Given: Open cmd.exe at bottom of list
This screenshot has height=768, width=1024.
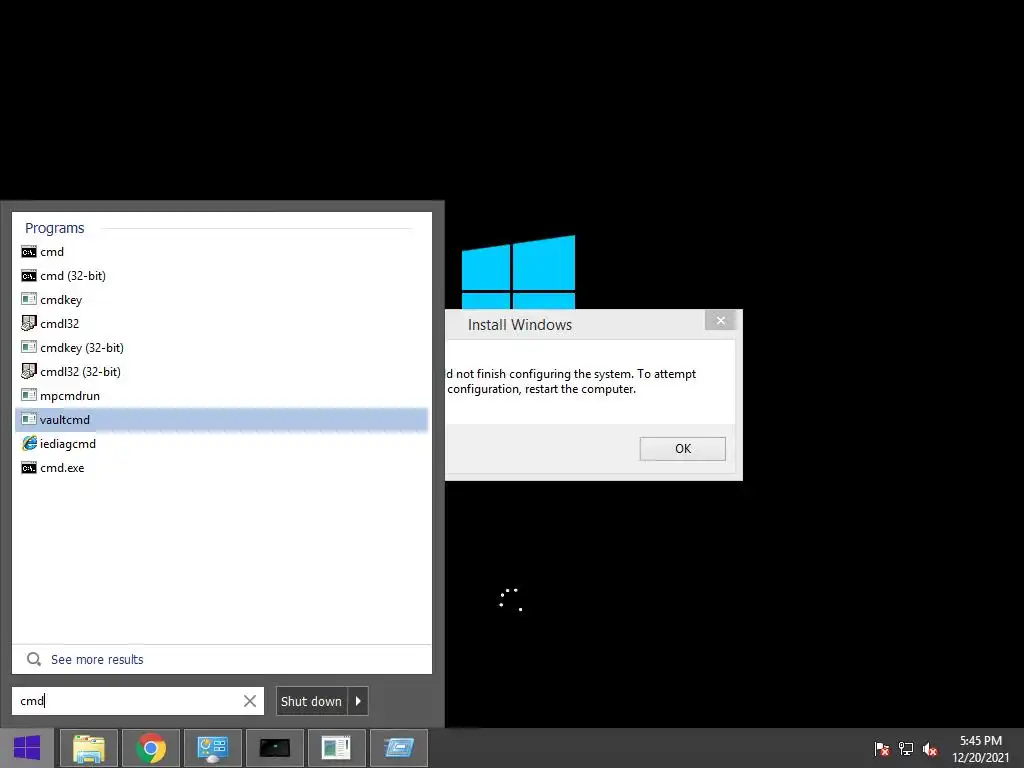Looking at the screenshot, I should [221, 468].
